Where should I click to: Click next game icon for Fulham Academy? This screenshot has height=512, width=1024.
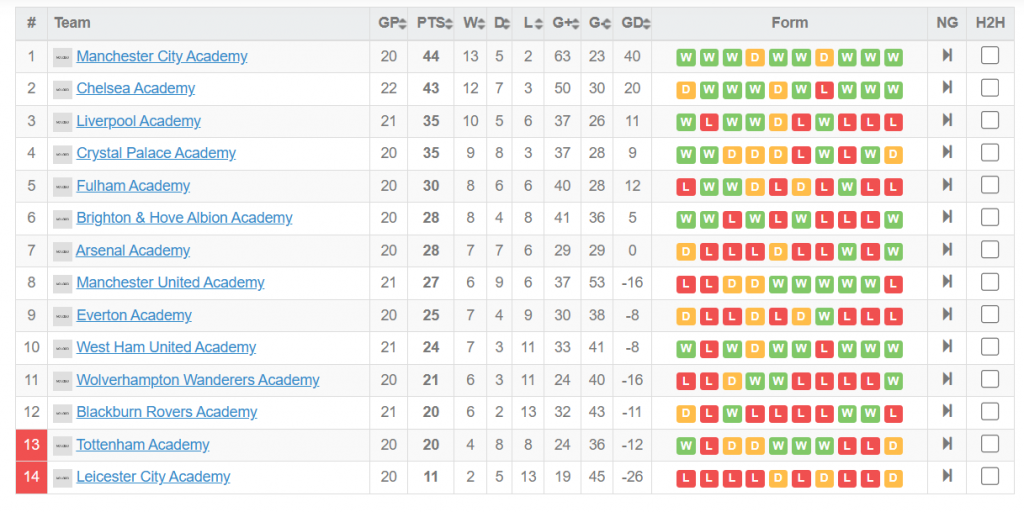tap(946, 186)
